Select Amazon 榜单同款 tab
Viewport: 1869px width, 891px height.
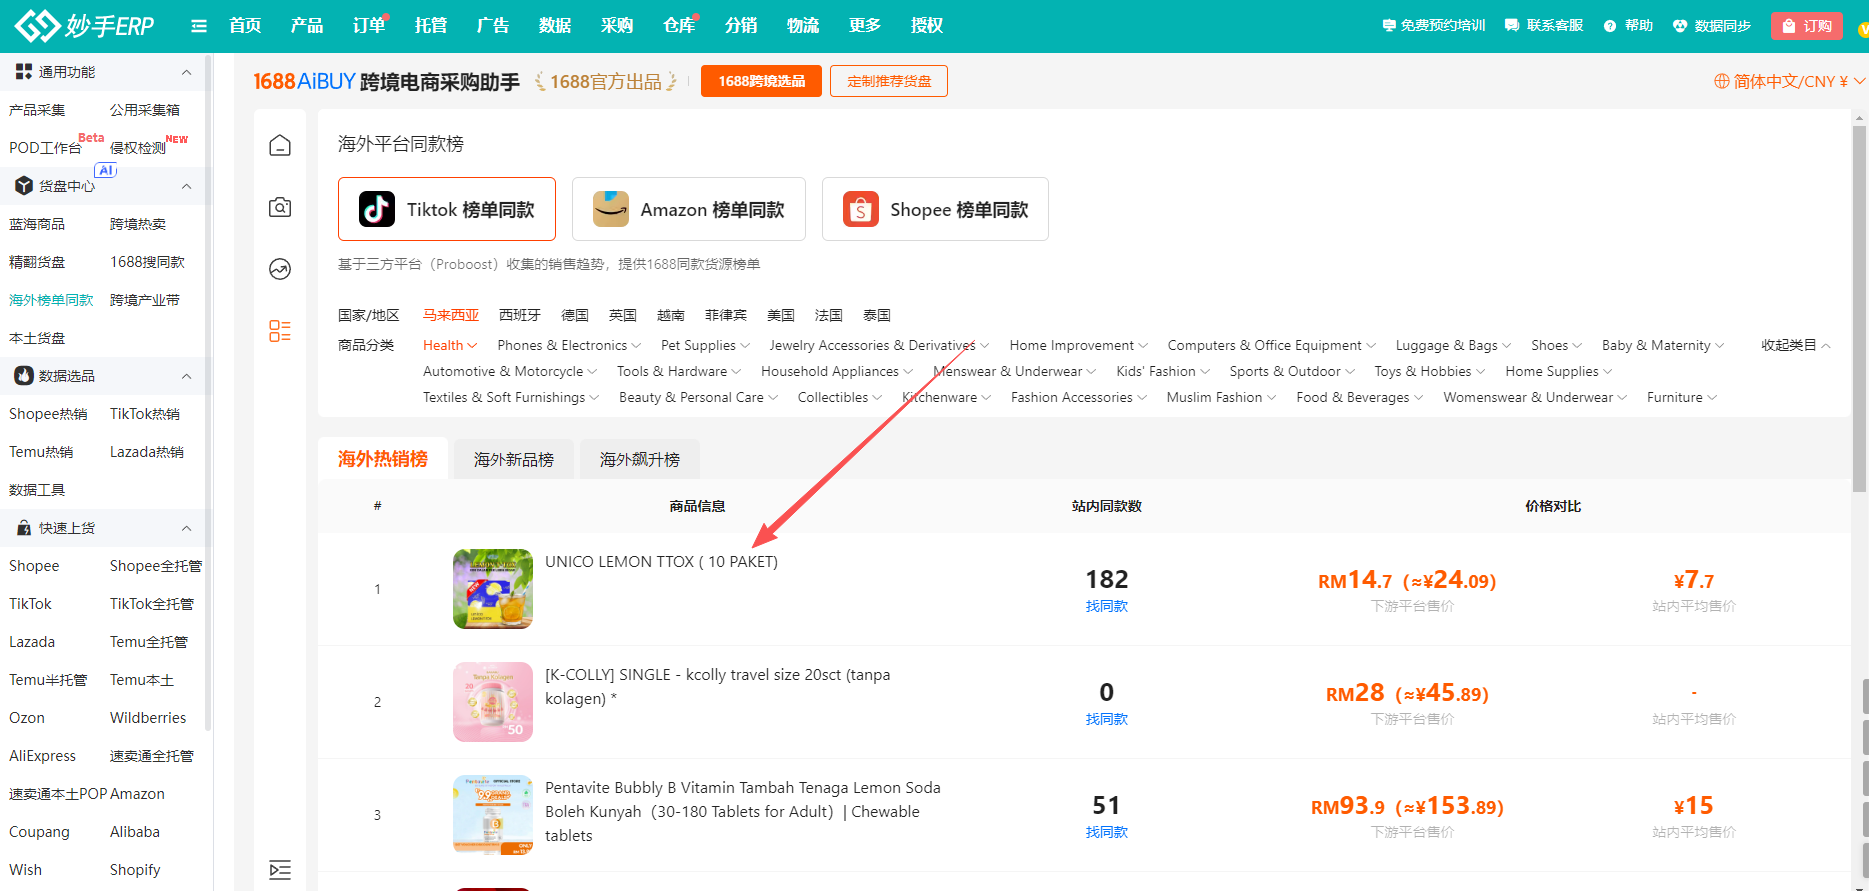pyautogui.click(x=689, y=209)
